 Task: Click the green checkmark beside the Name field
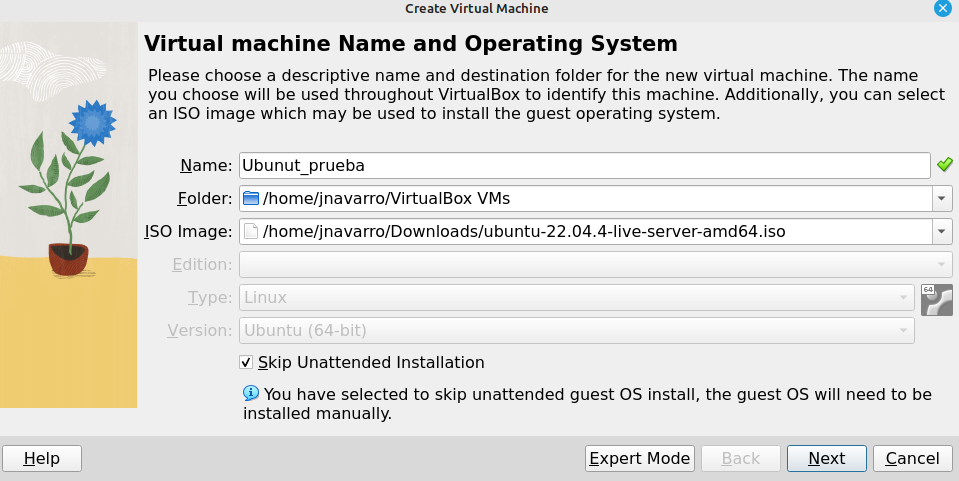(x=944, y=165)
